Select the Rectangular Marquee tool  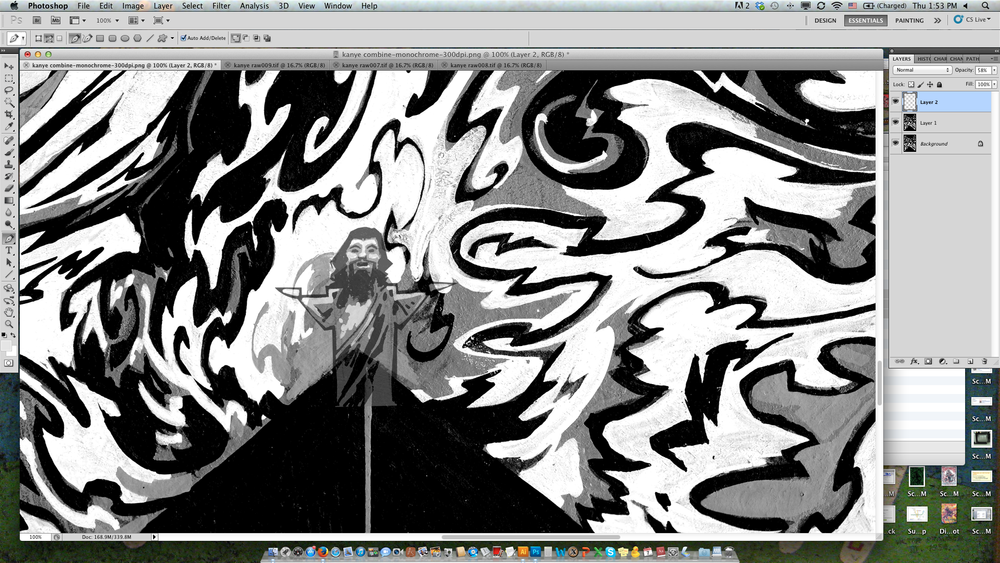tap(9, 78)
